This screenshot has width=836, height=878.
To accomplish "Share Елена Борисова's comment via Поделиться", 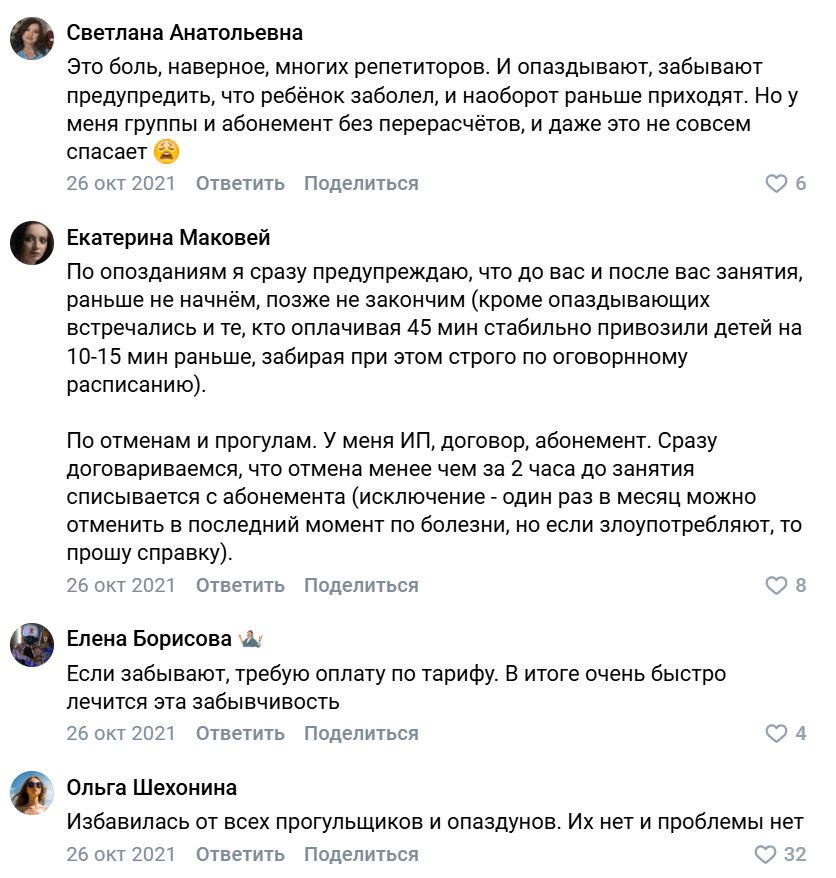I will click(x=361, y=734).
